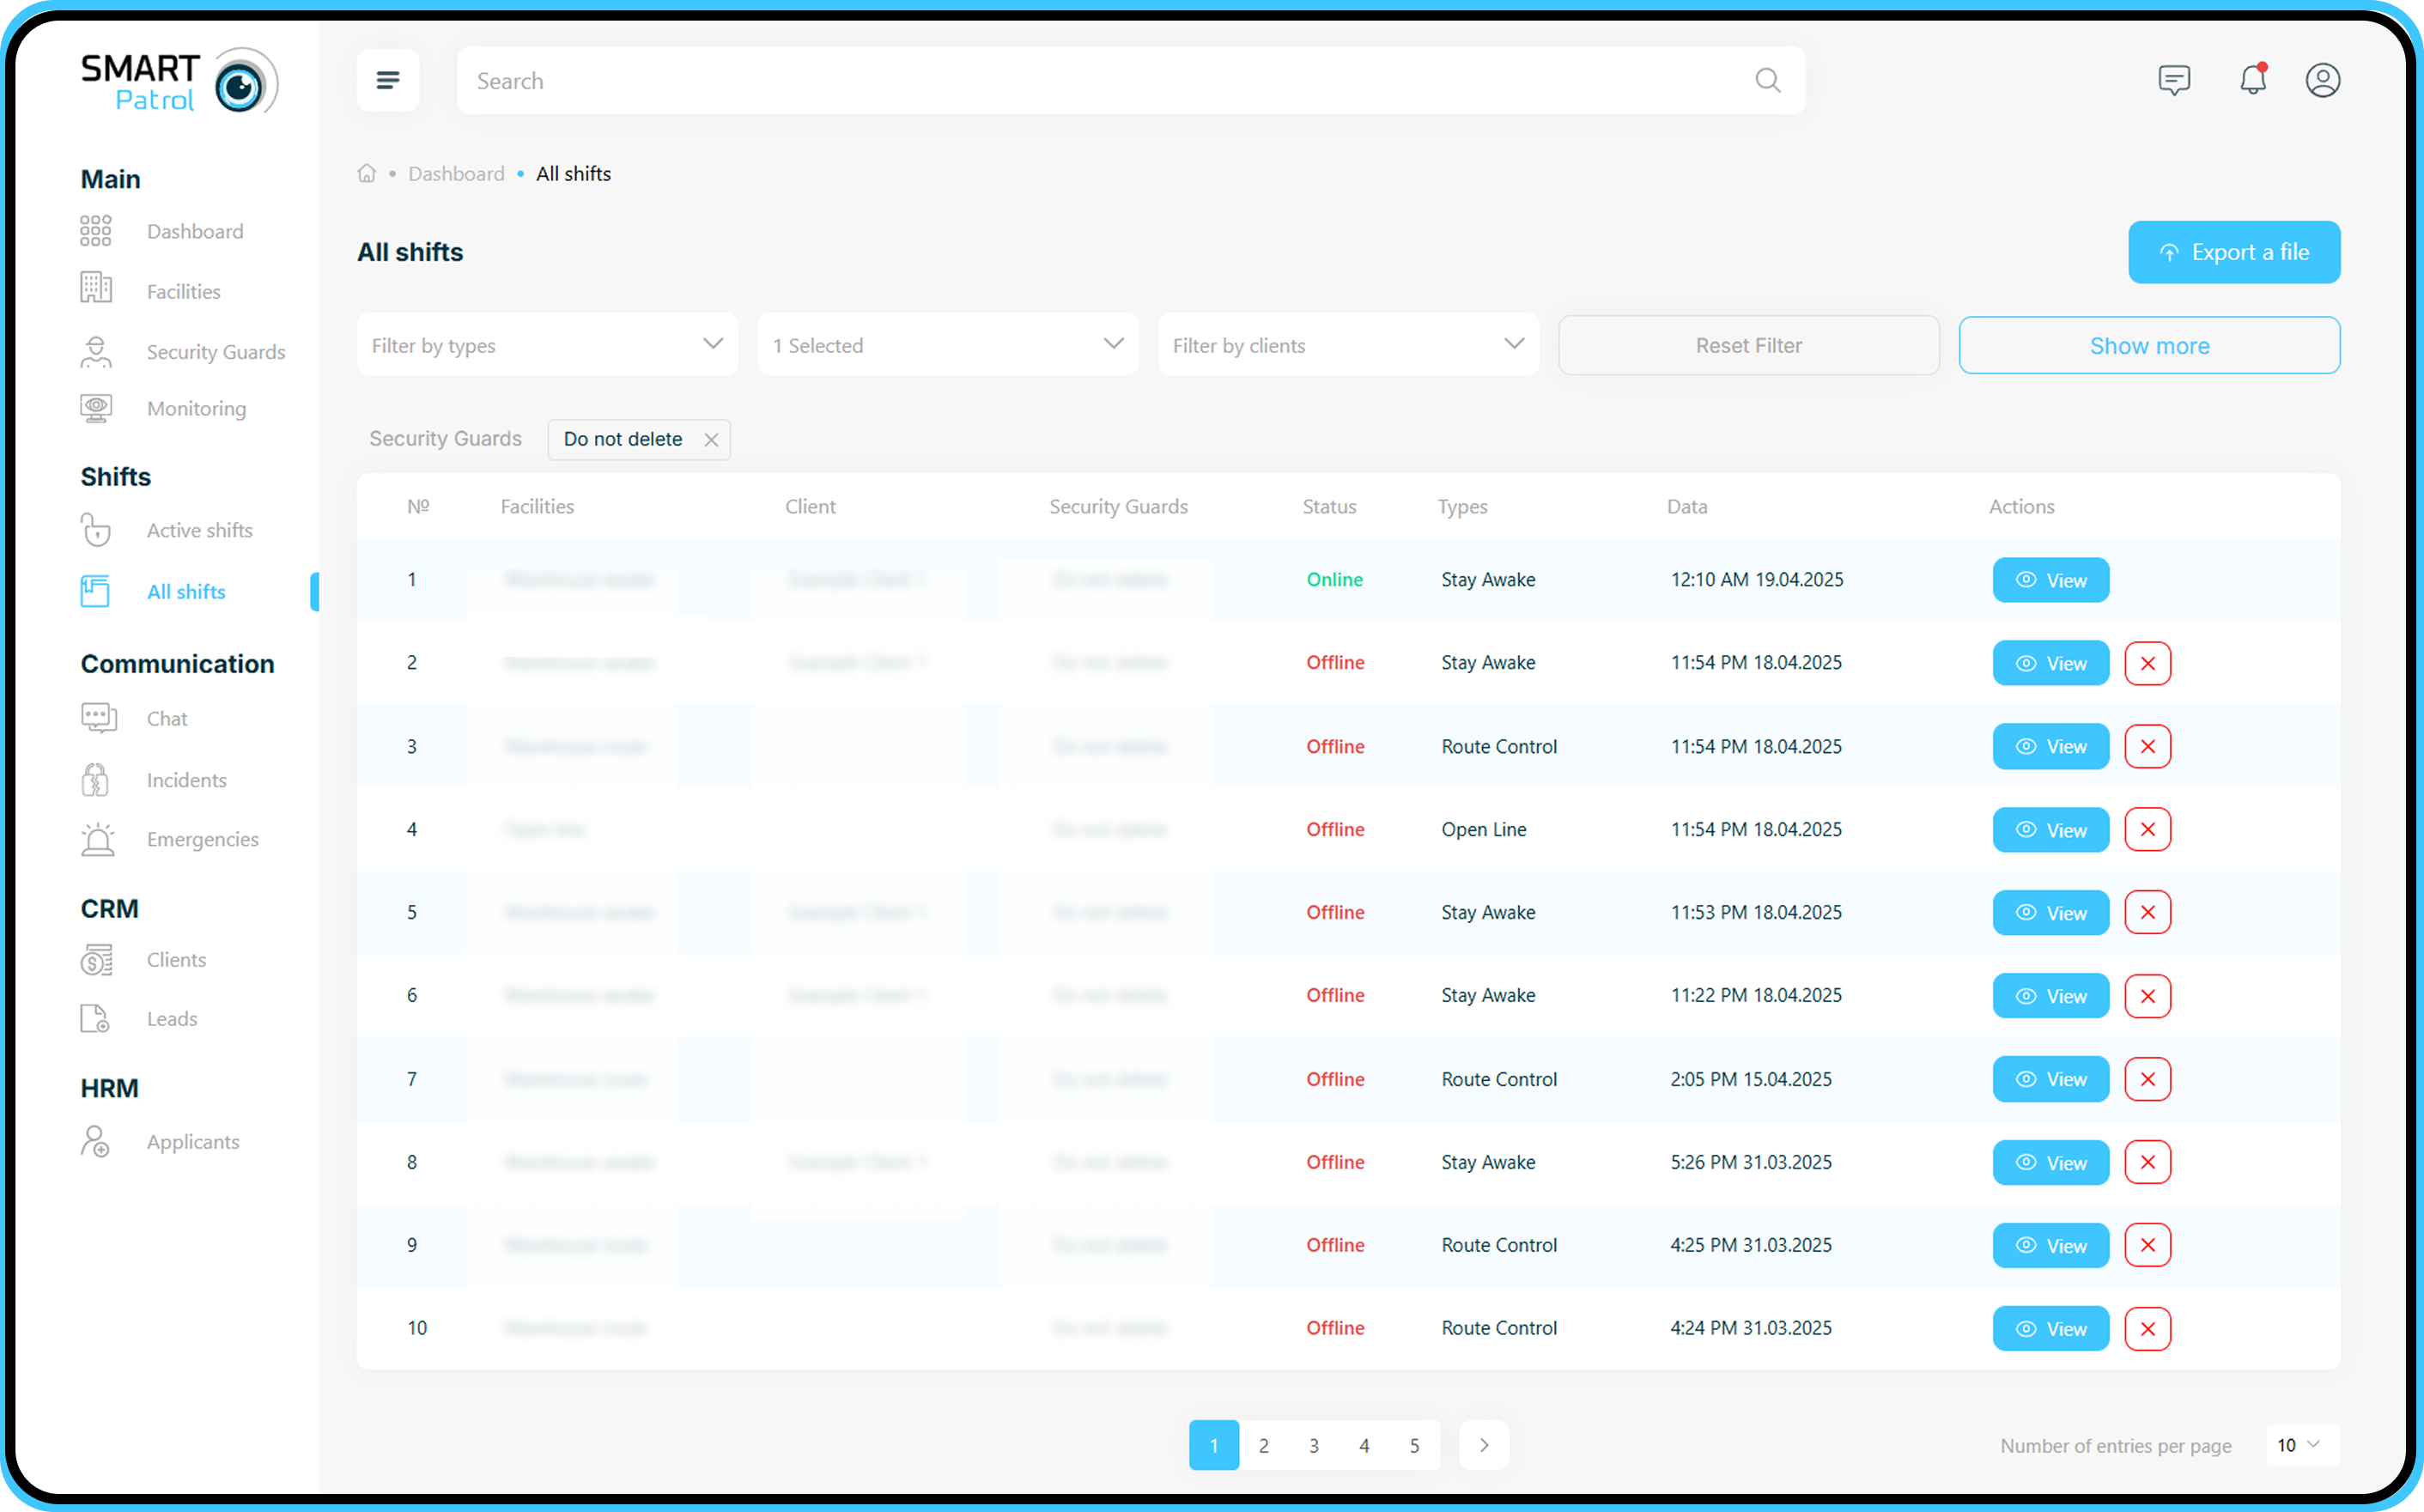Expand the Filter by types dropdown
The height and width of the screenshot is (1512, 2424).
click(546, 345)
